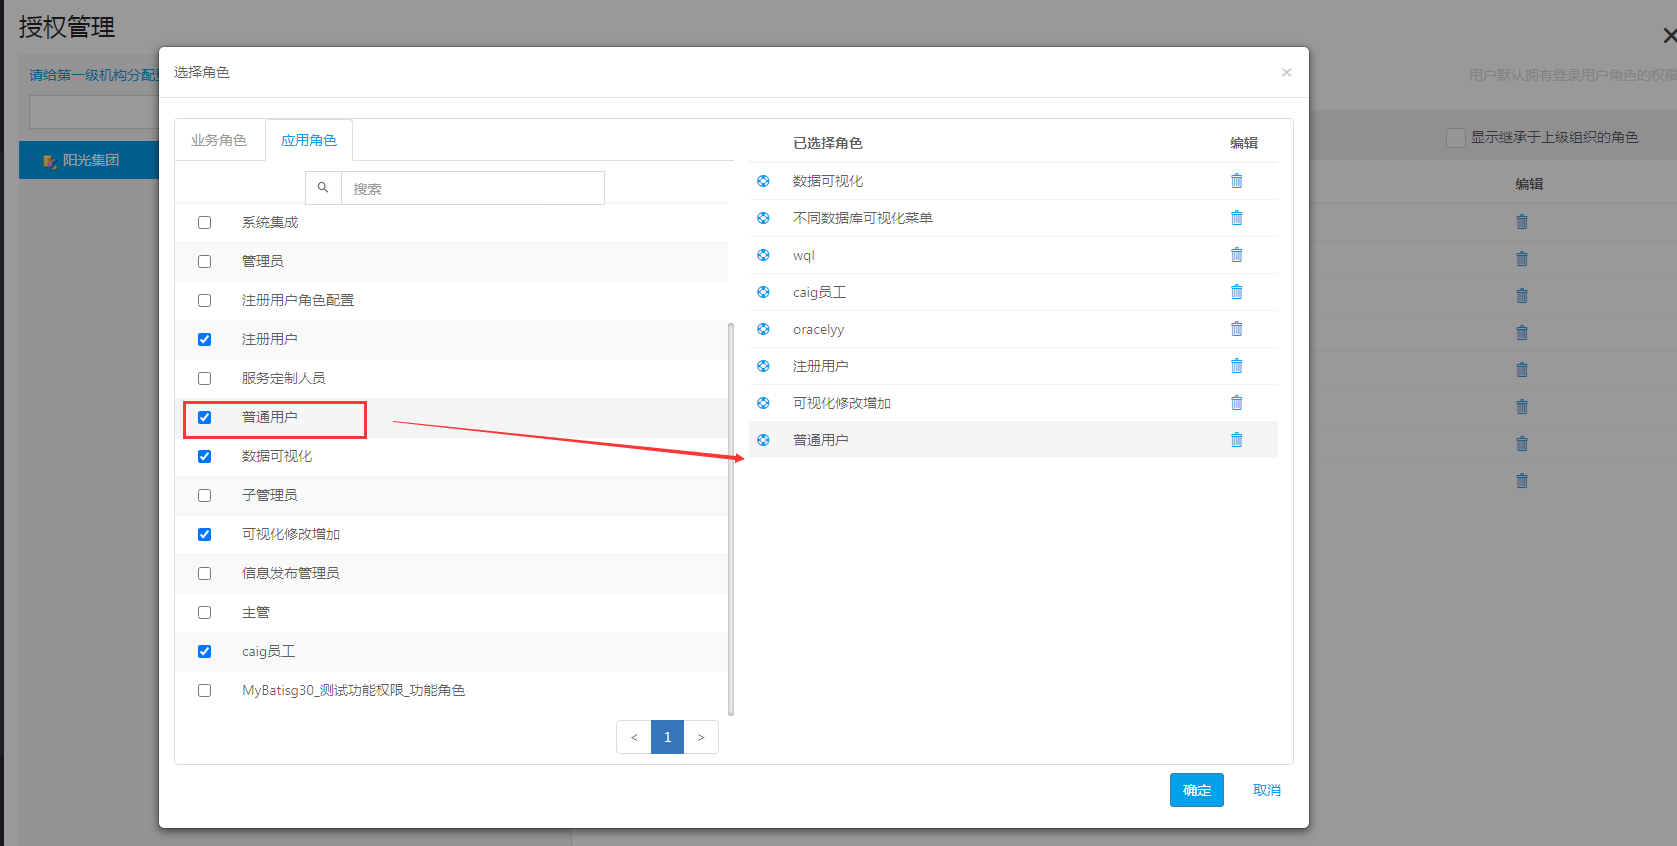
Task: Check the 子管理员 checkbox
Action: [204, 495]
